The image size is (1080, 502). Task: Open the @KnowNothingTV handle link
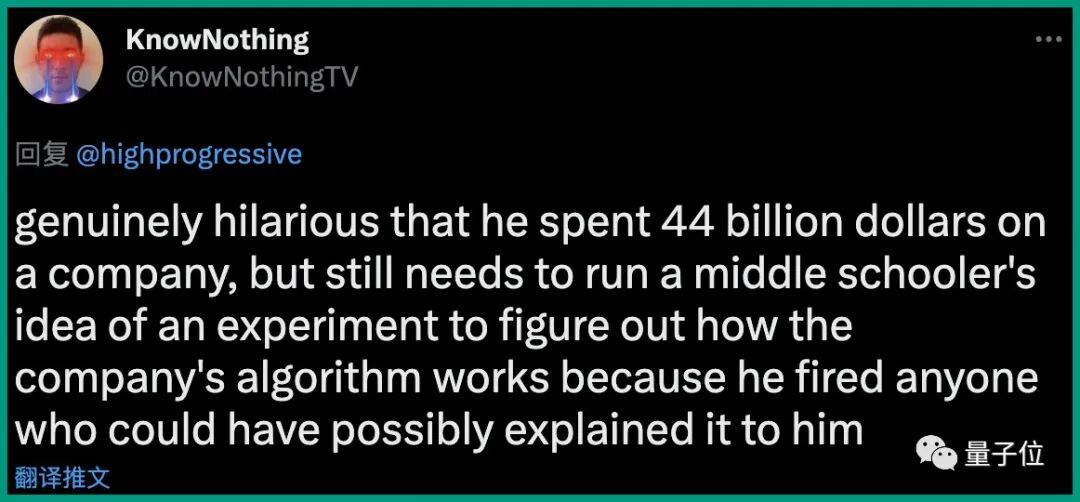click(x=242, y=77)
